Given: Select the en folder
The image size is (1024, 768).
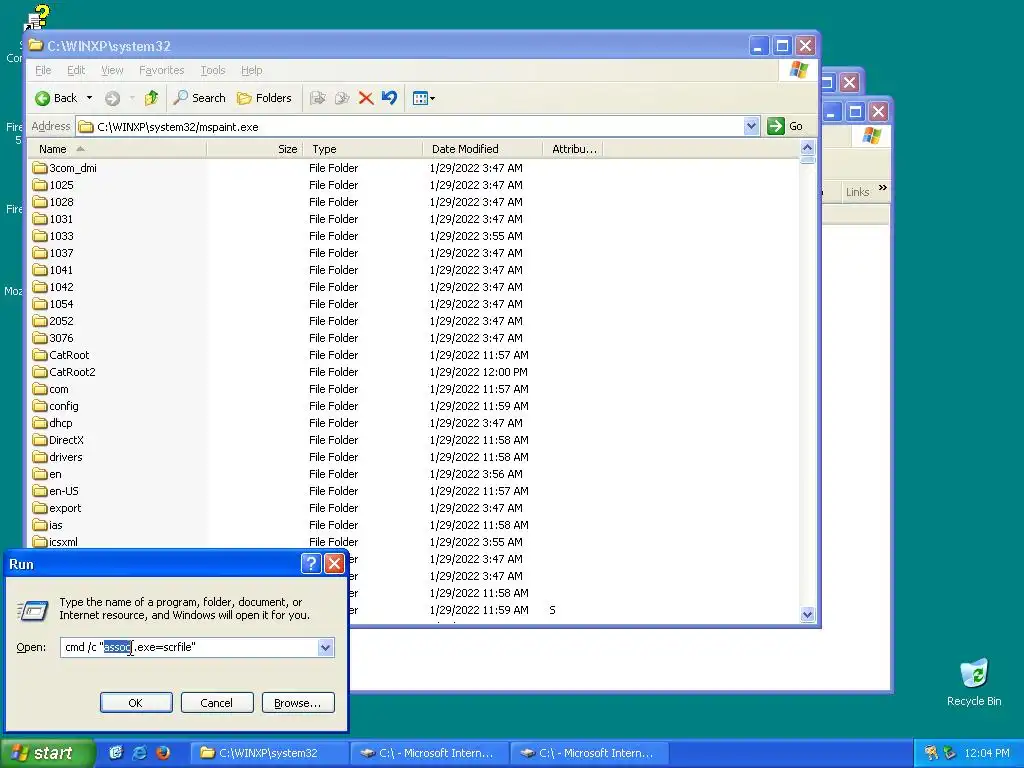Looking at the screenshot, I should pyautogui.click(x=47, y=473).
